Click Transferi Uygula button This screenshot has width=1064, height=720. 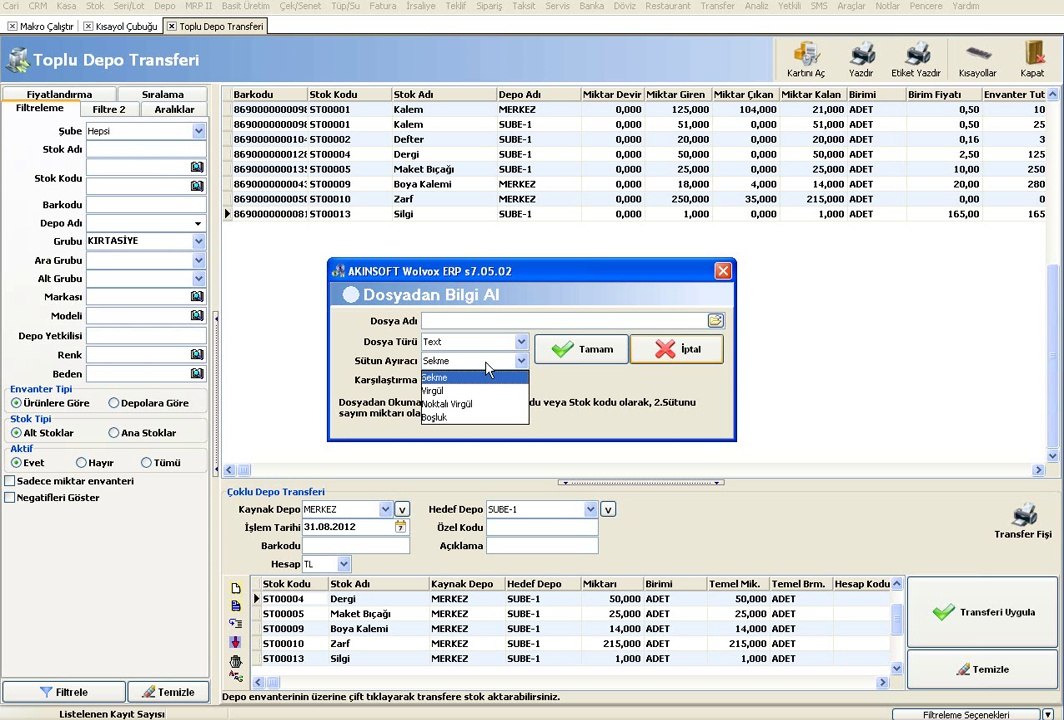click(983, 612)
